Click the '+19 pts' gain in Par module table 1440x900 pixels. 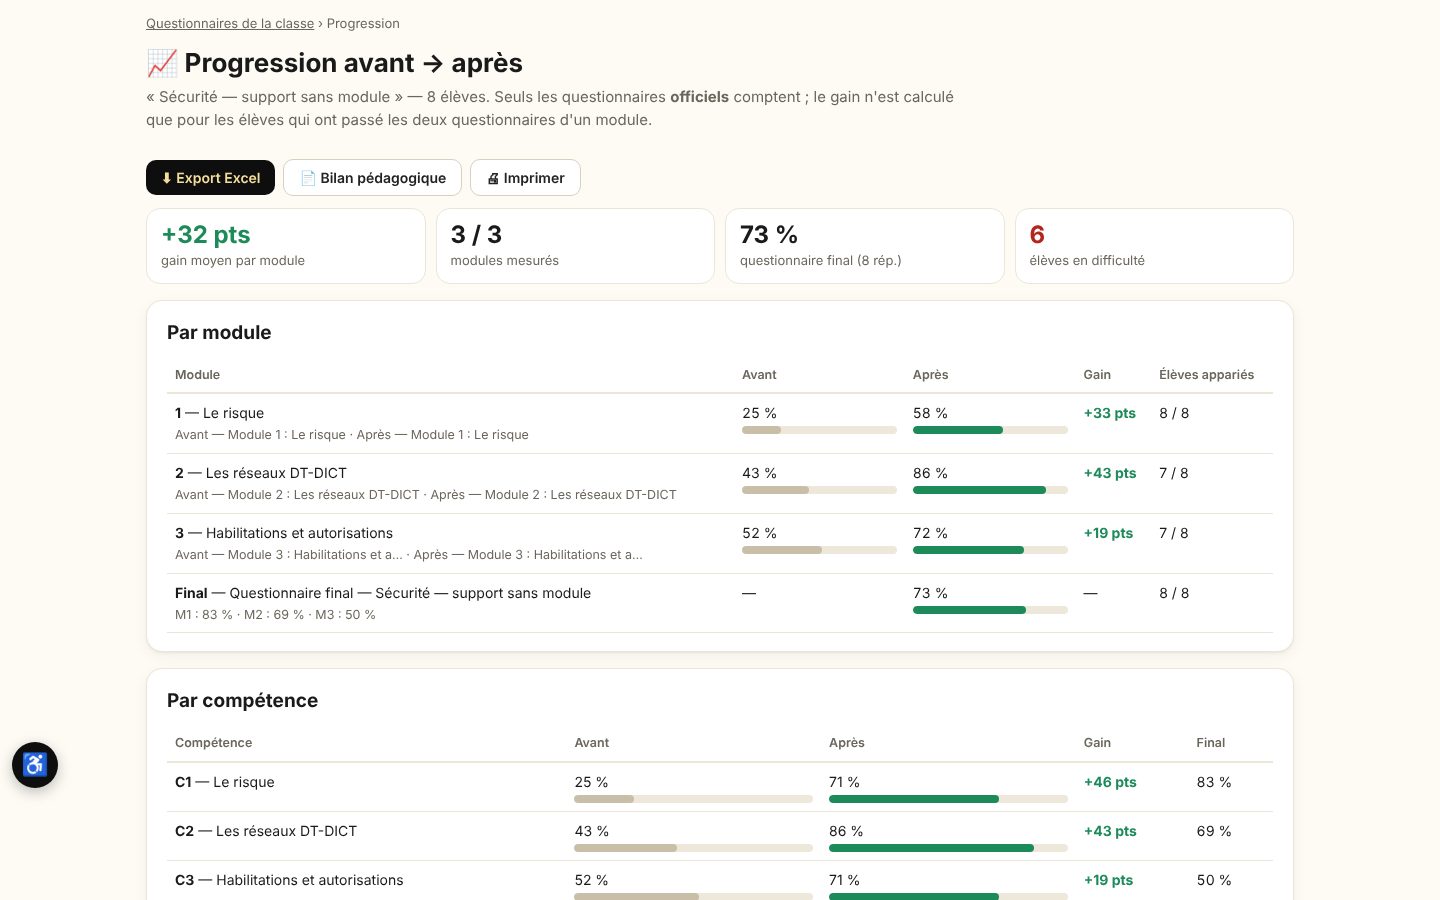1108,533
